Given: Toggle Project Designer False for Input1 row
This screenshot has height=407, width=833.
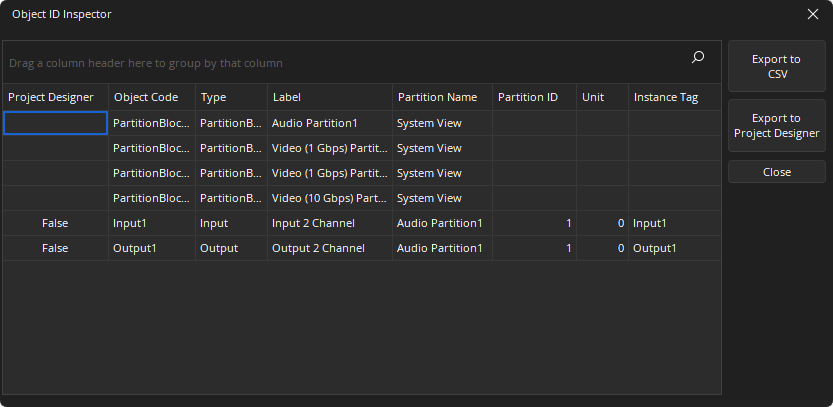Looking at the screenshot, I should point(55,223).
